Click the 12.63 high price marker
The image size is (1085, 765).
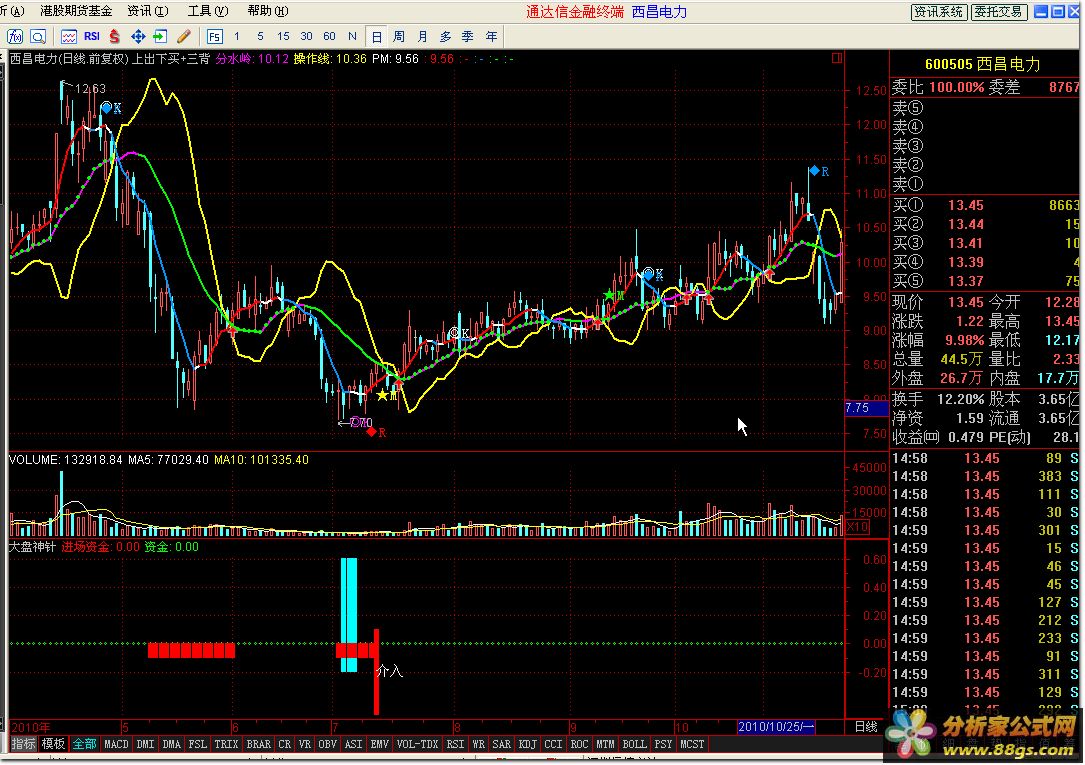pos(90,89)
